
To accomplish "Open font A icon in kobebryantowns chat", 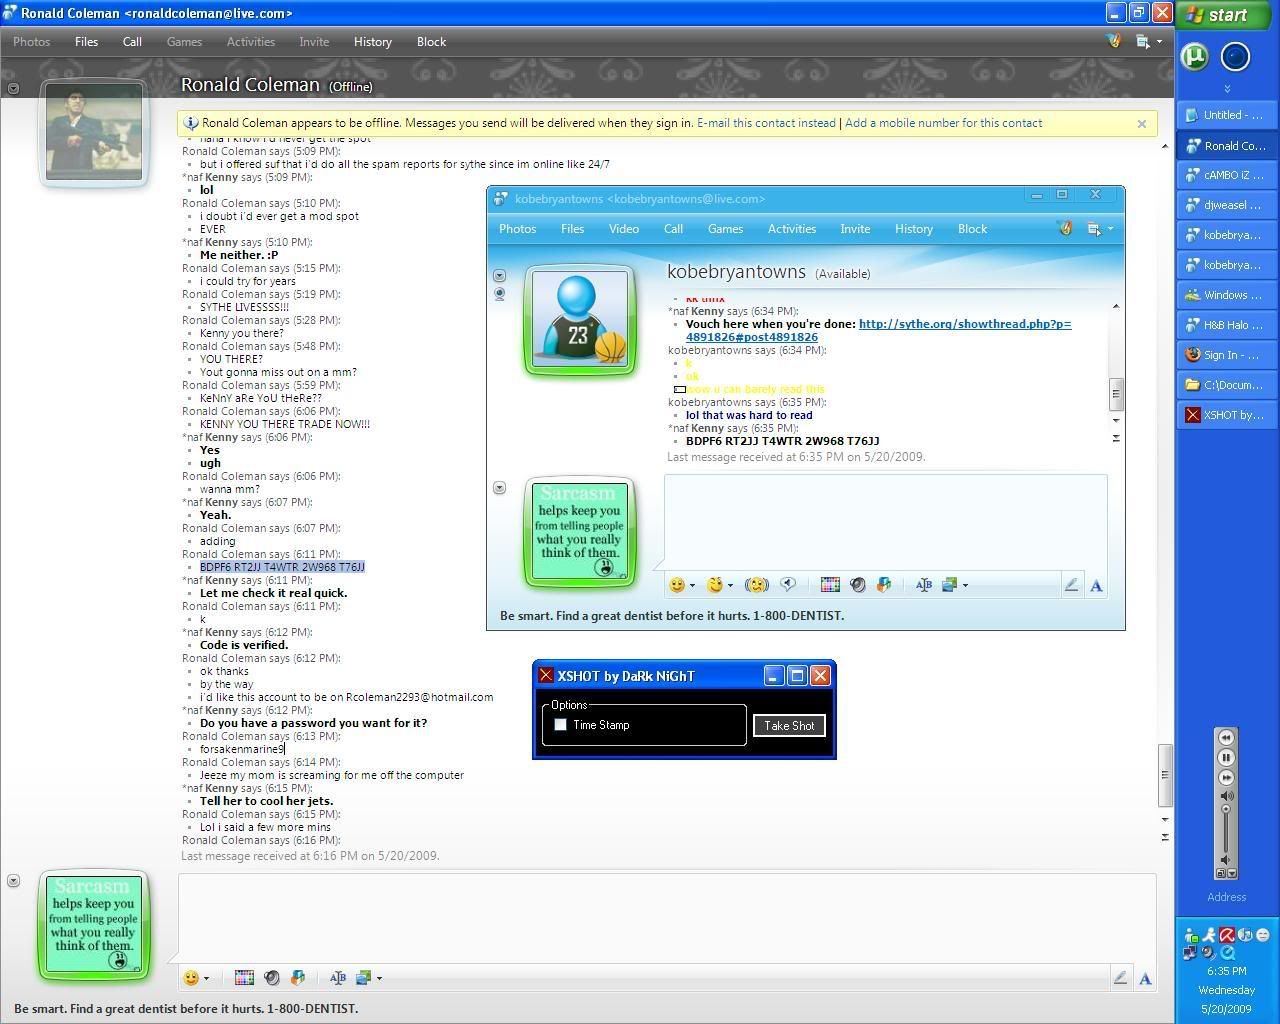I will pyautogui.click(x=1096, y=586).
